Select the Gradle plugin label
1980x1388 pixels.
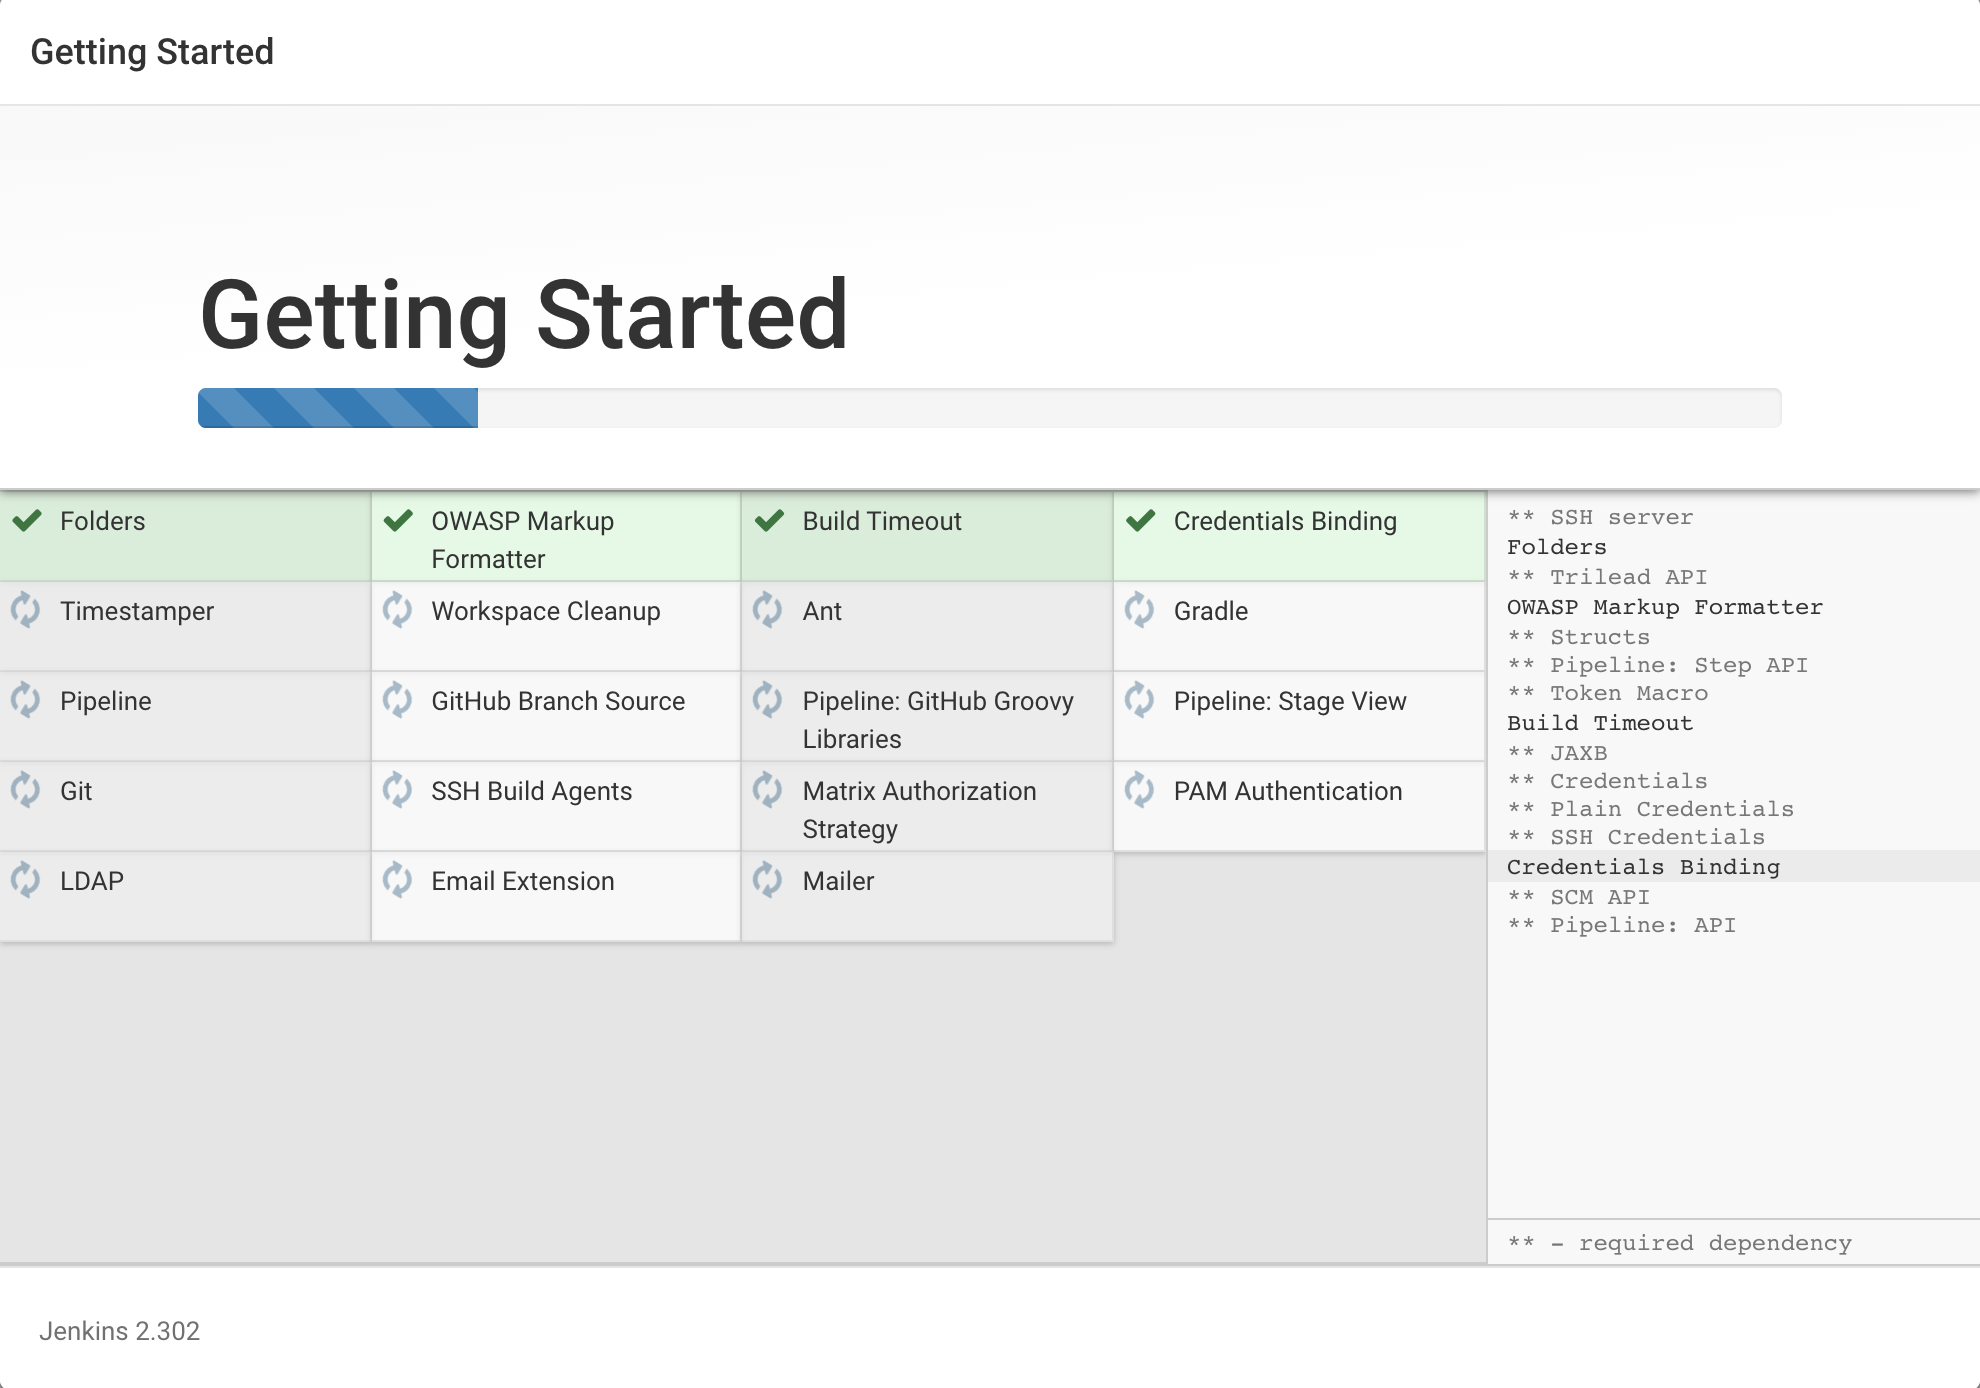click(x=1211, y=611)
